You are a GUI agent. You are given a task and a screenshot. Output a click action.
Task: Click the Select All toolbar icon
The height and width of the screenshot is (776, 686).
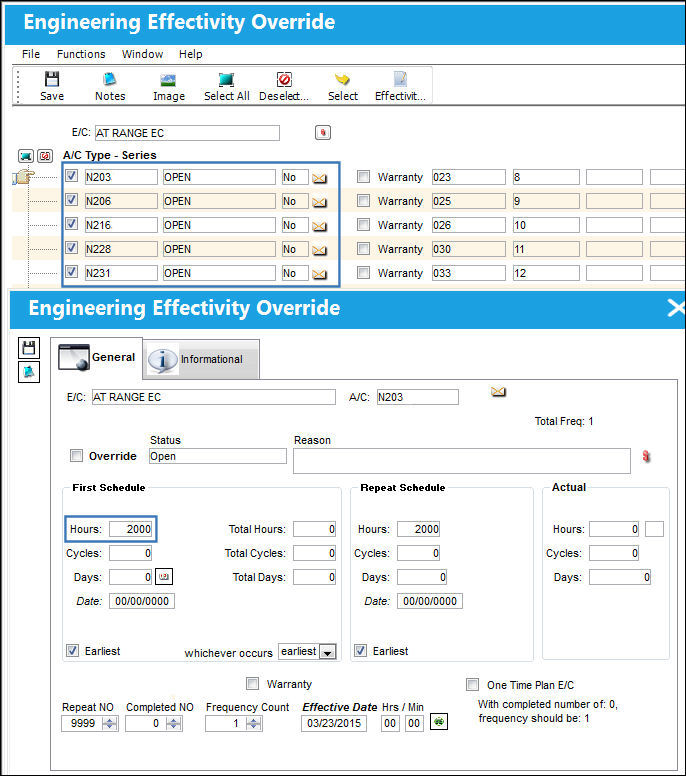[x=227, y=86]
